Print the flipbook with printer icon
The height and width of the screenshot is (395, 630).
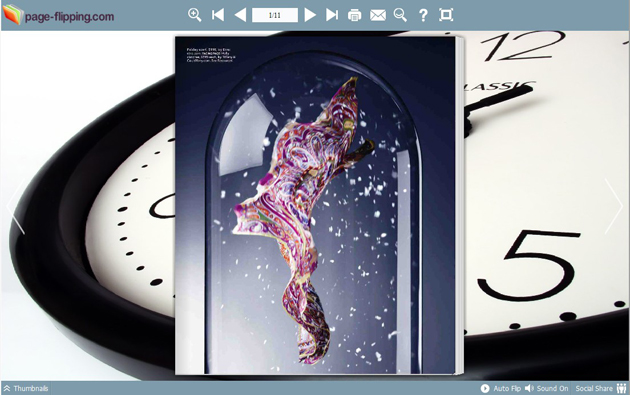[x=354, y=15]
